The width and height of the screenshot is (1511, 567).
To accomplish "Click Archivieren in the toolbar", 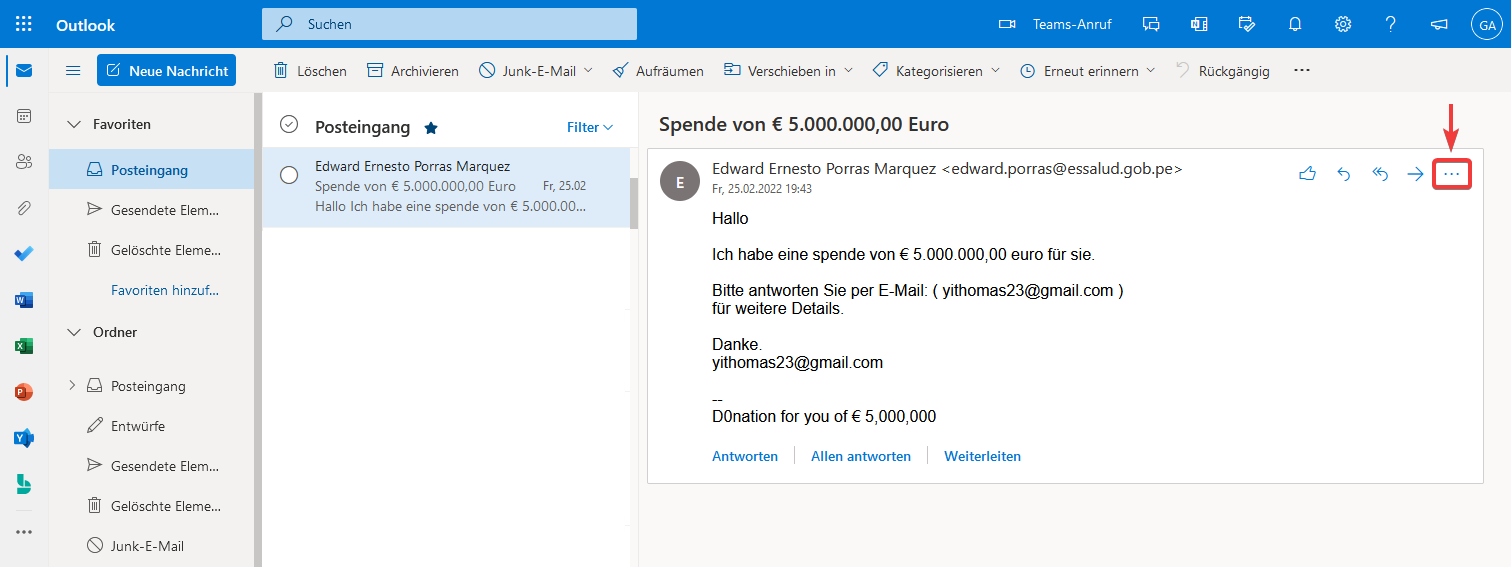I will tap(412, 71).
